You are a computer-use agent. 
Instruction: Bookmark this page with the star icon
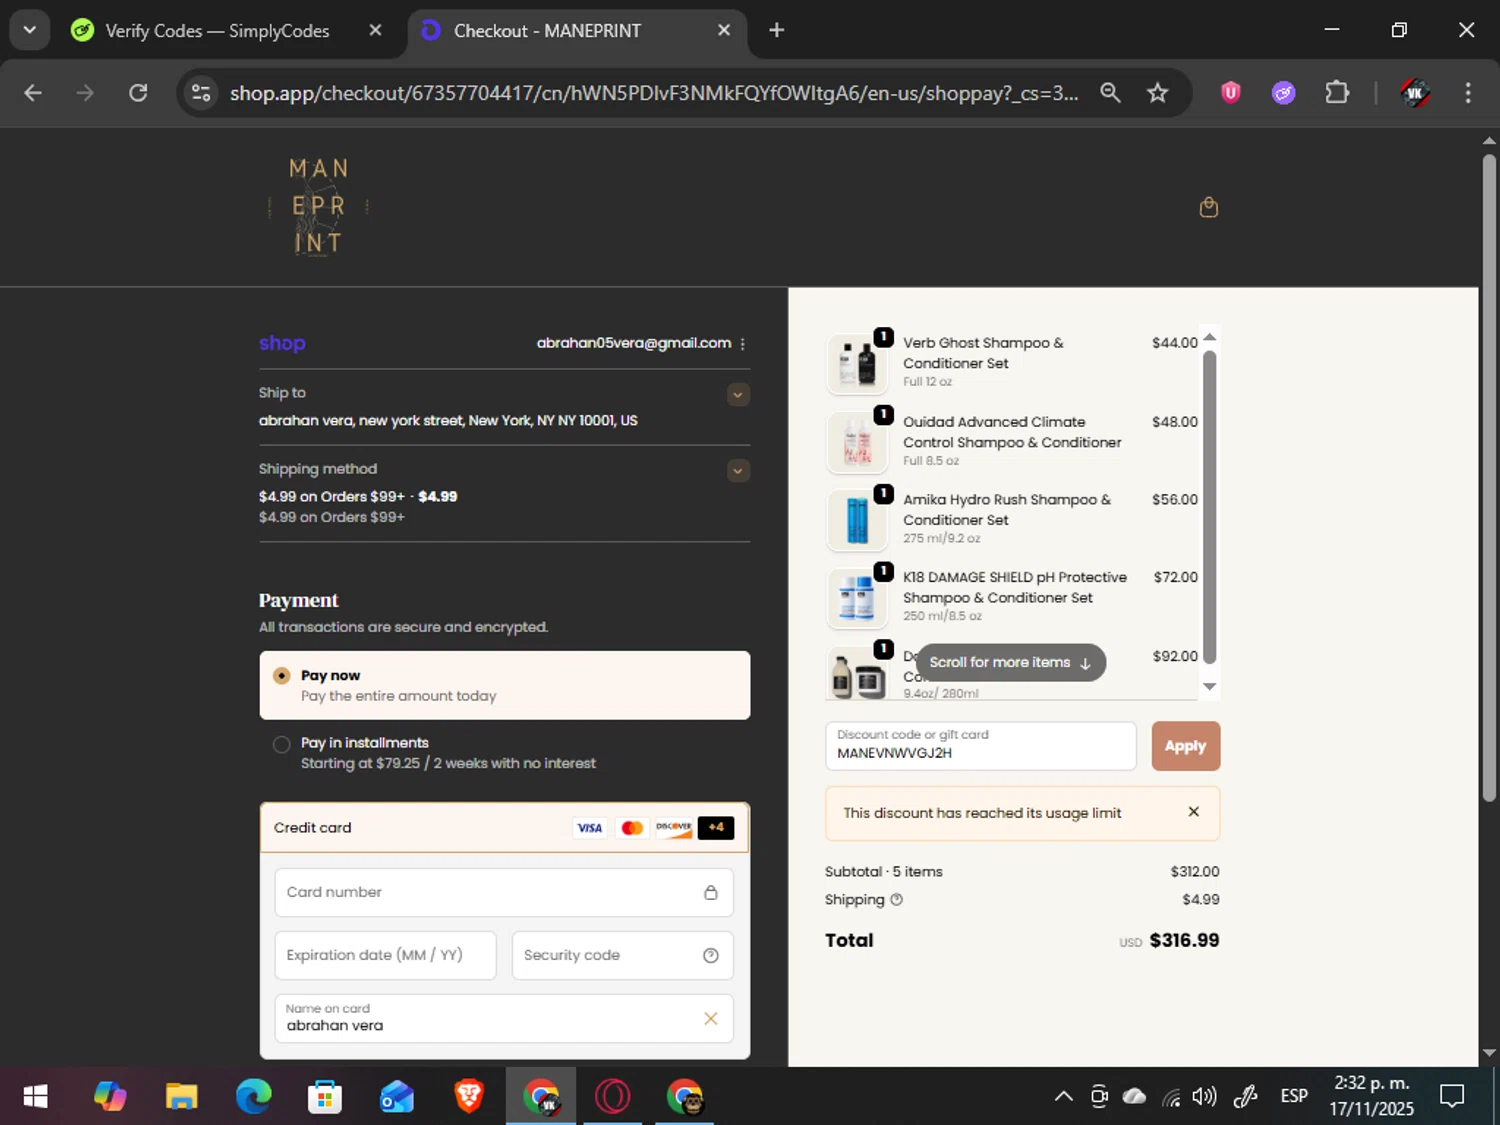click(1157, 93)
